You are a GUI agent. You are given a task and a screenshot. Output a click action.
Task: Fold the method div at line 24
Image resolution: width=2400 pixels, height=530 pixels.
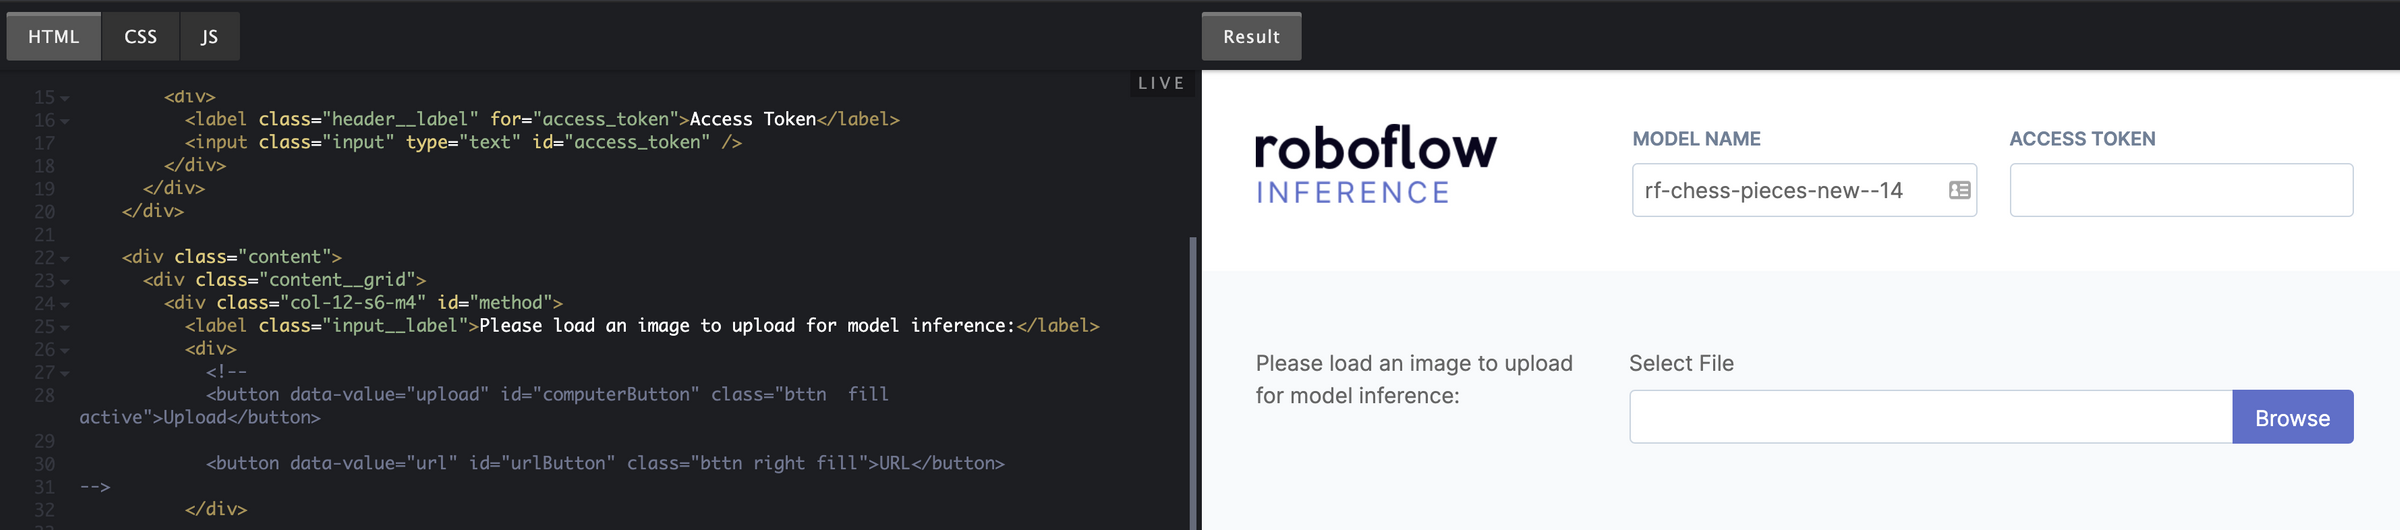tap(65, 305)
